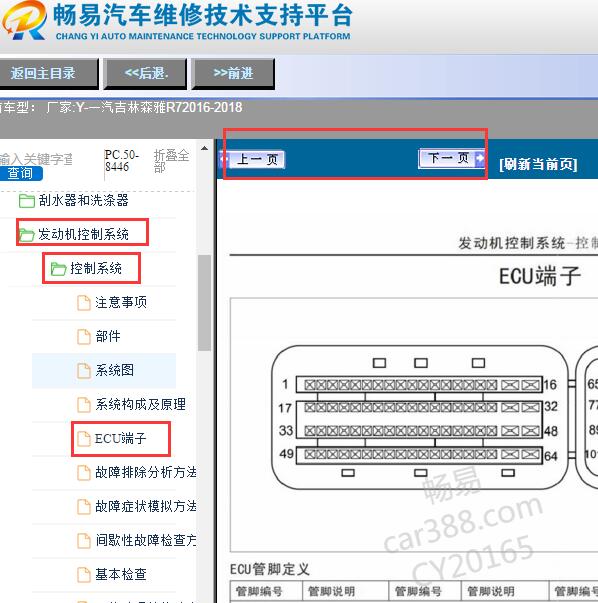Click open folder icon of 发动机控制系统

[26, 235]
